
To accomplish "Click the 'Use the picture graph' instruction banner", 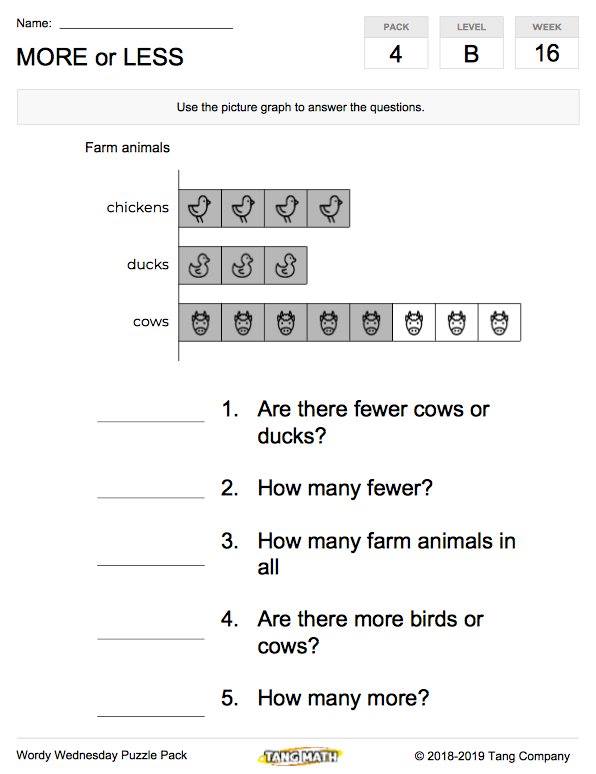I will (x=298, y=107).
